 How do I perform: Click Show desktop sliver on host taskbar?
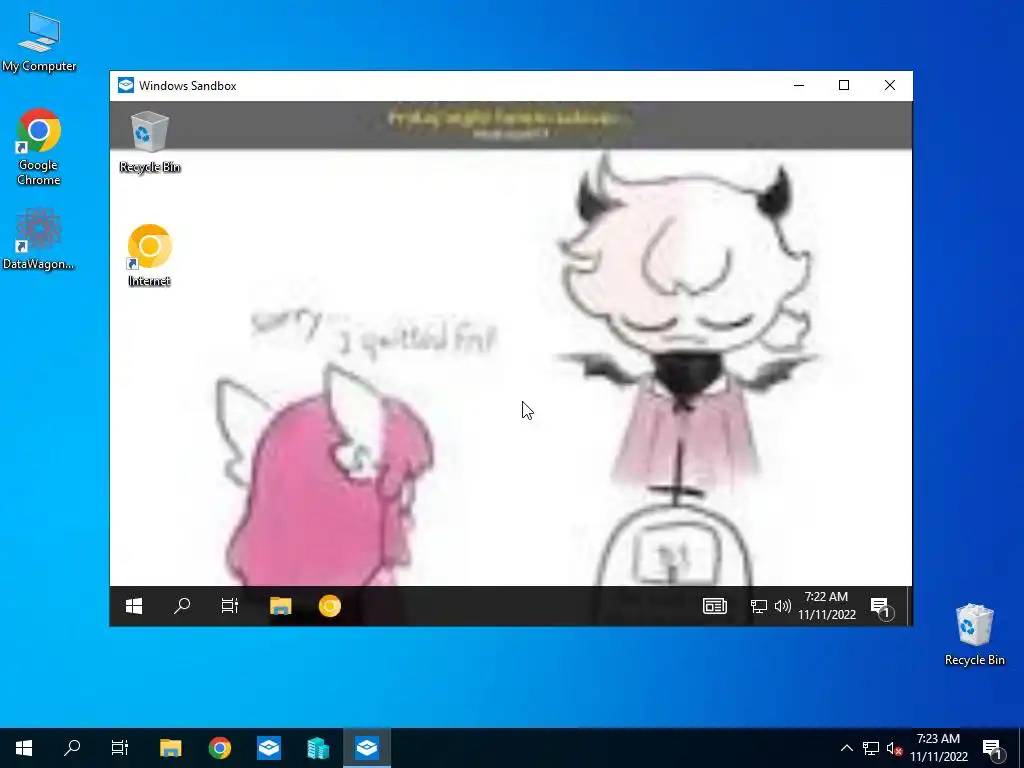tap(1021, 748)
